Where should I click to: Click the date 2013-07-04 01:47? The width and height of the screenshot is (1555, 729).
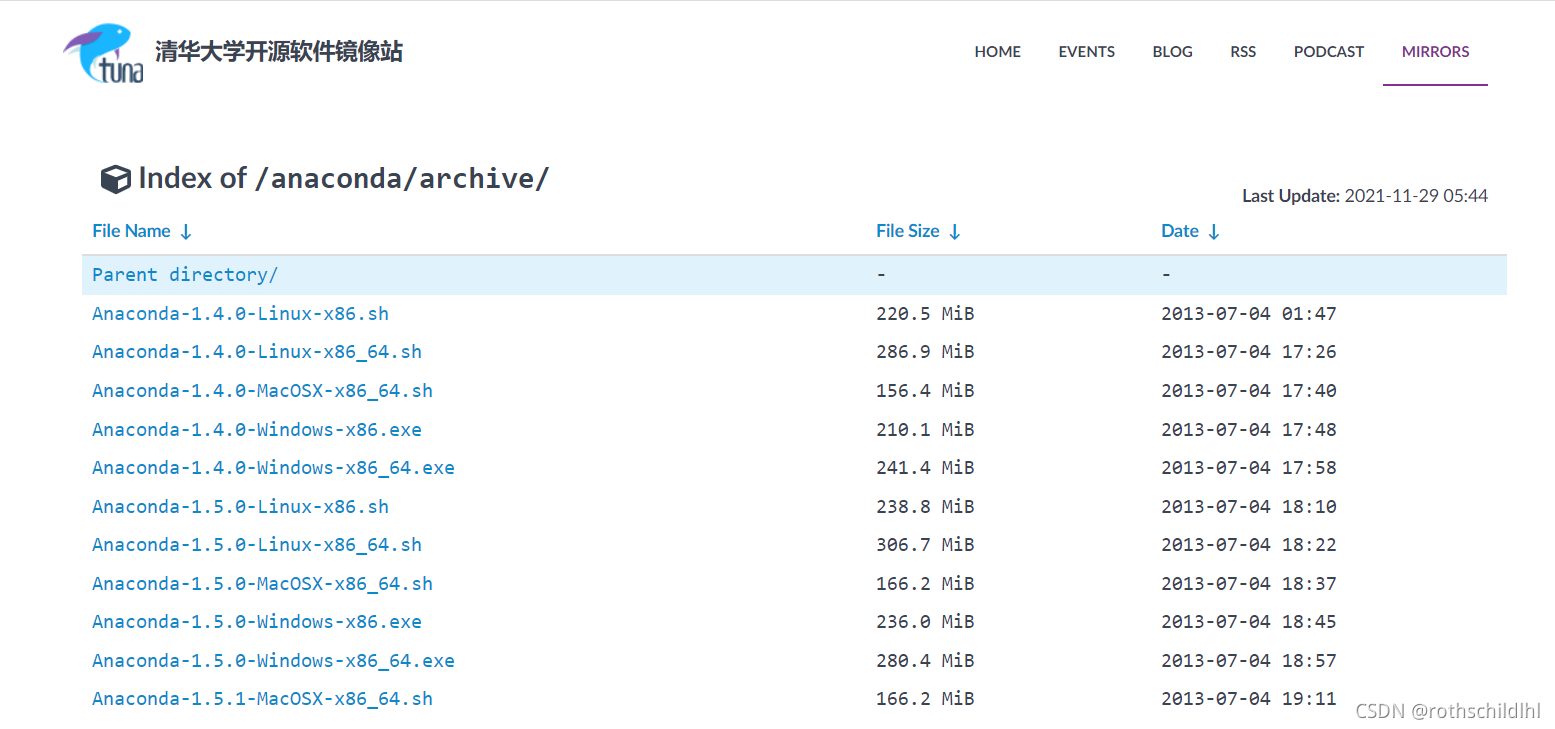(1249, 313)
